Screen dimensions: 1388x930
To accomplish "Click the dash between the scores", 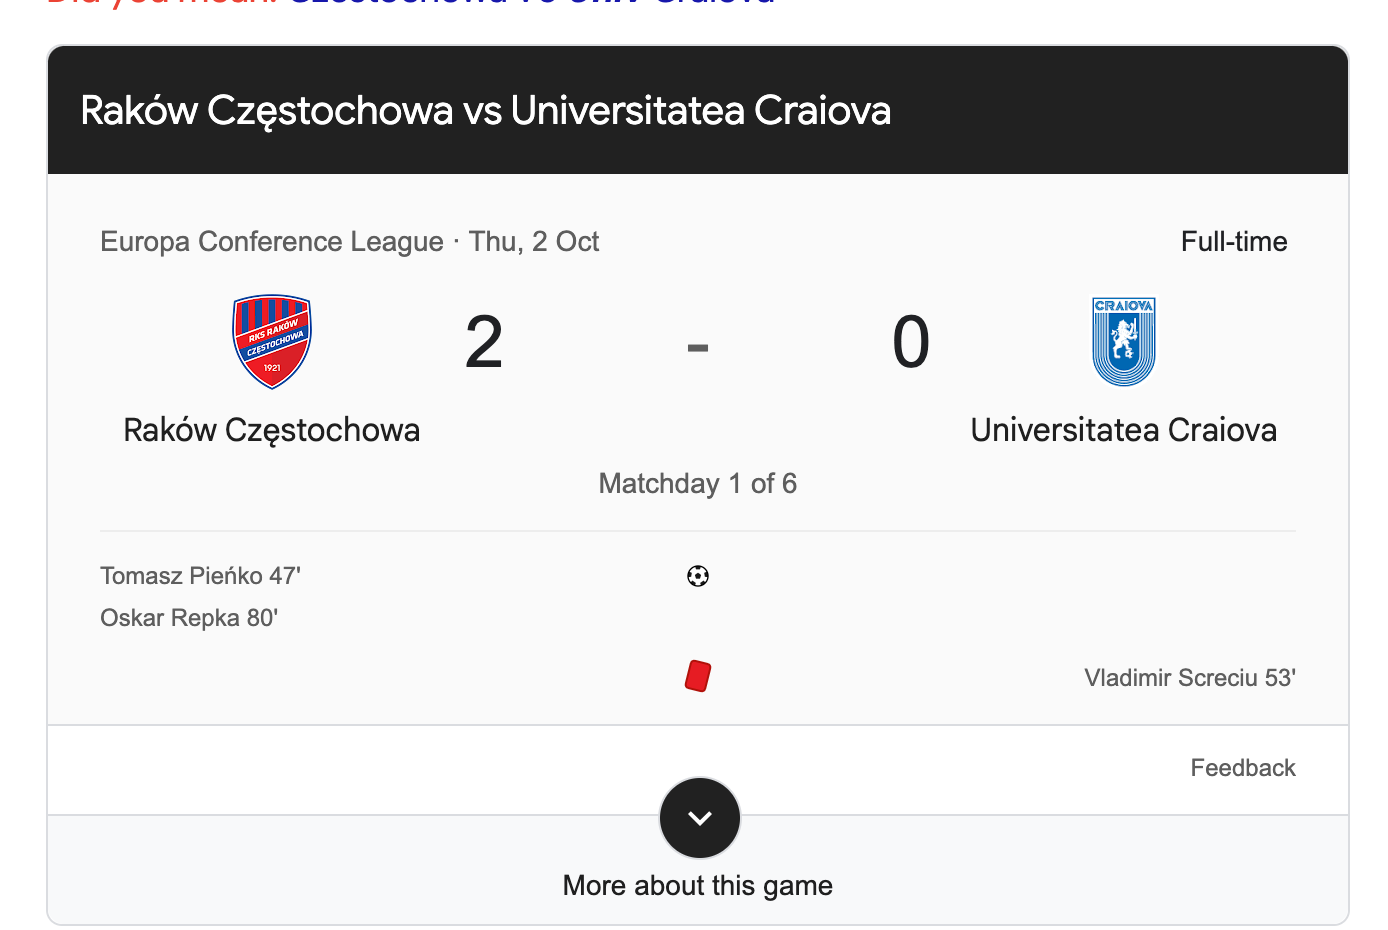I will pyautogui.click(x=698, y=348).
